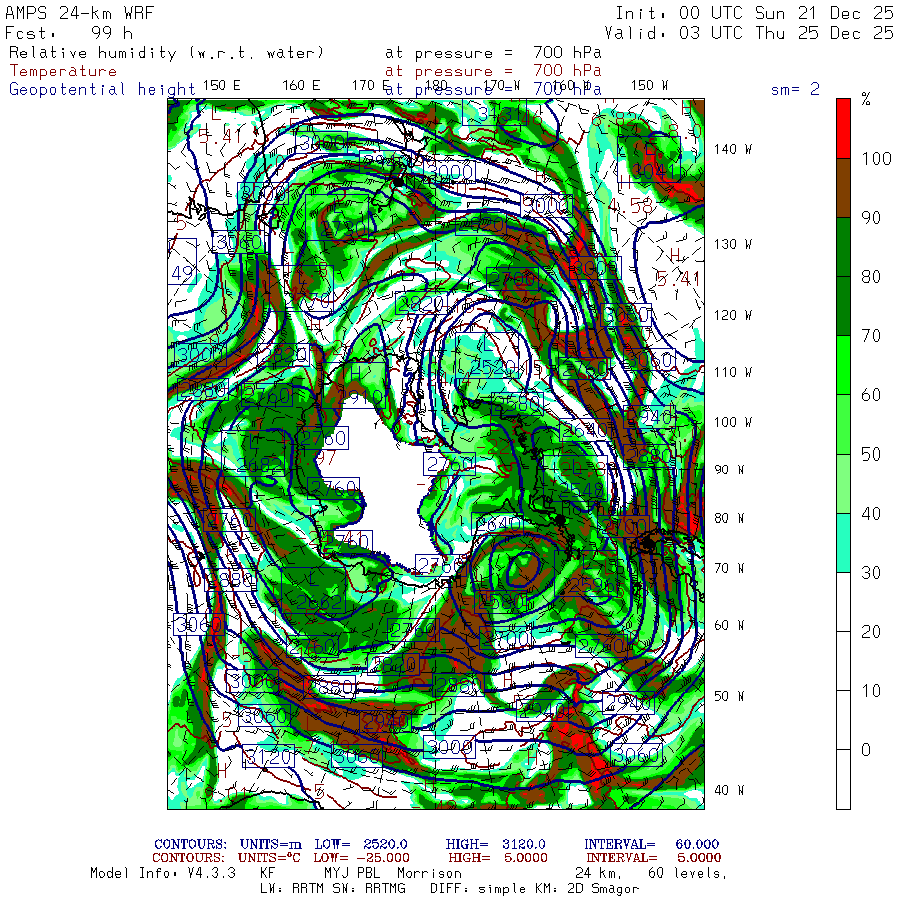Viewport: 900px width, 900px height.
Task: Click the red 'Temperature' legend label
Action: pyautogui.click(x=63, y=71)
